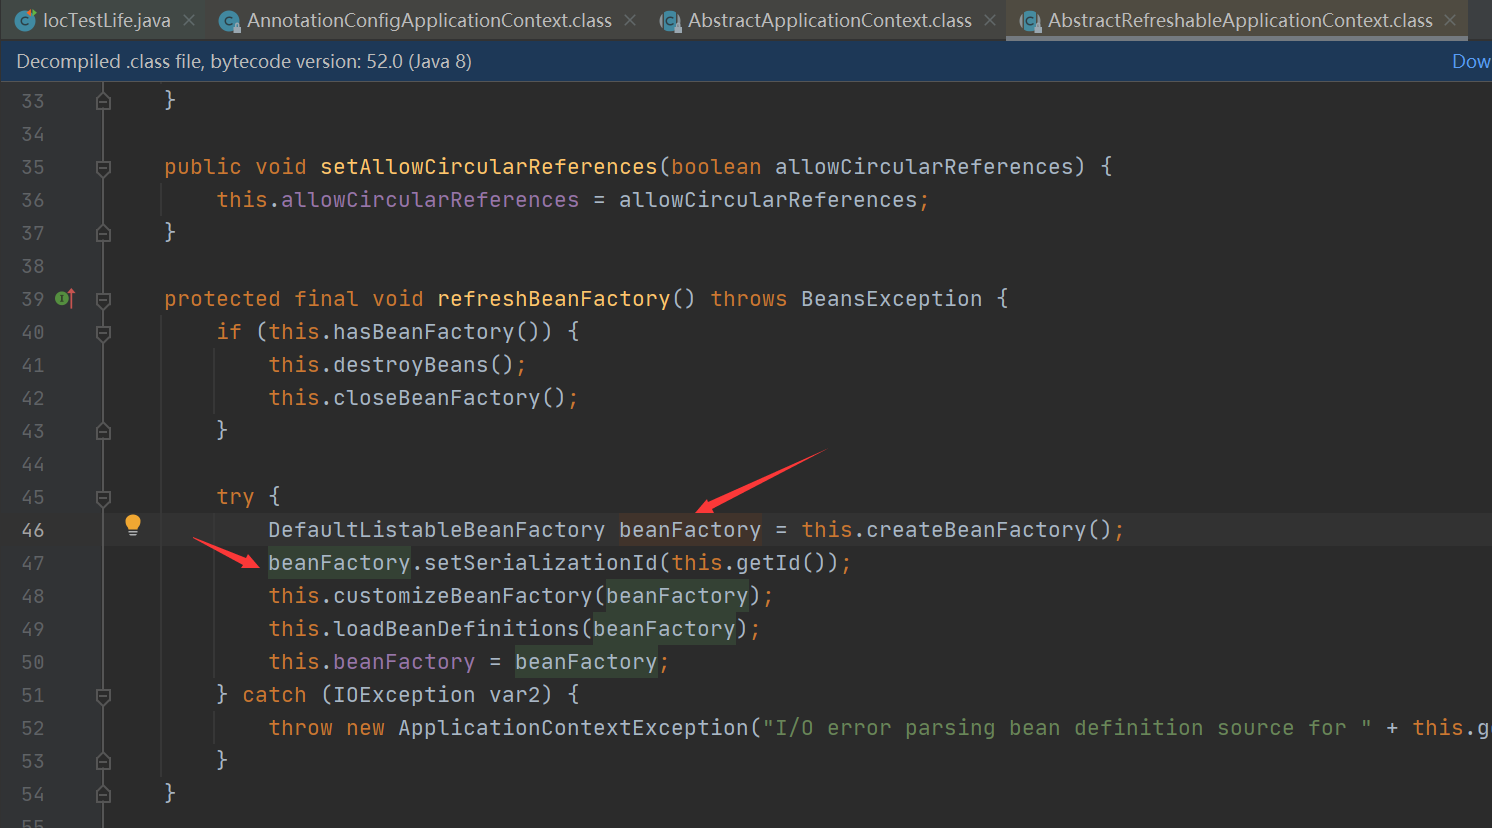Click the setSerializationId call on line 47
The image size is (1492, 828).
point(541,563)
